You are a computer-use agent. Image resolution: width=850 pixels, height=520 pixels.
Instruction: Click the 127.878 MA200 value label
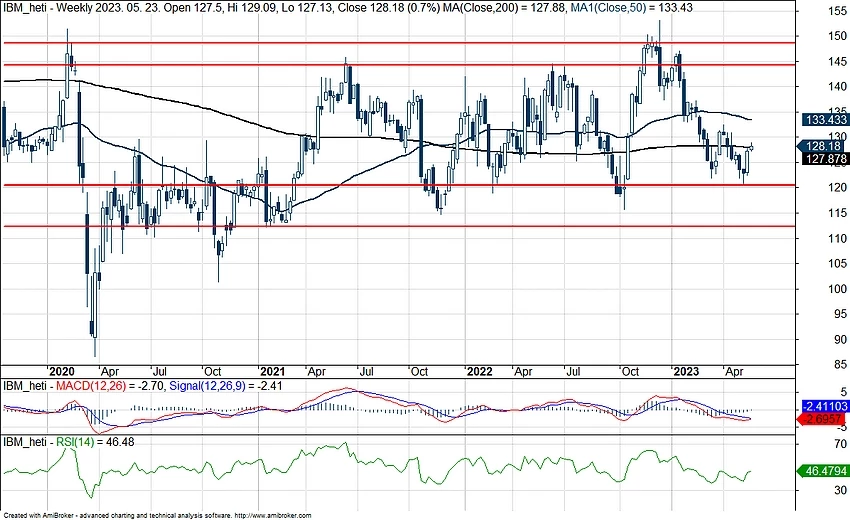click(825, 159)
